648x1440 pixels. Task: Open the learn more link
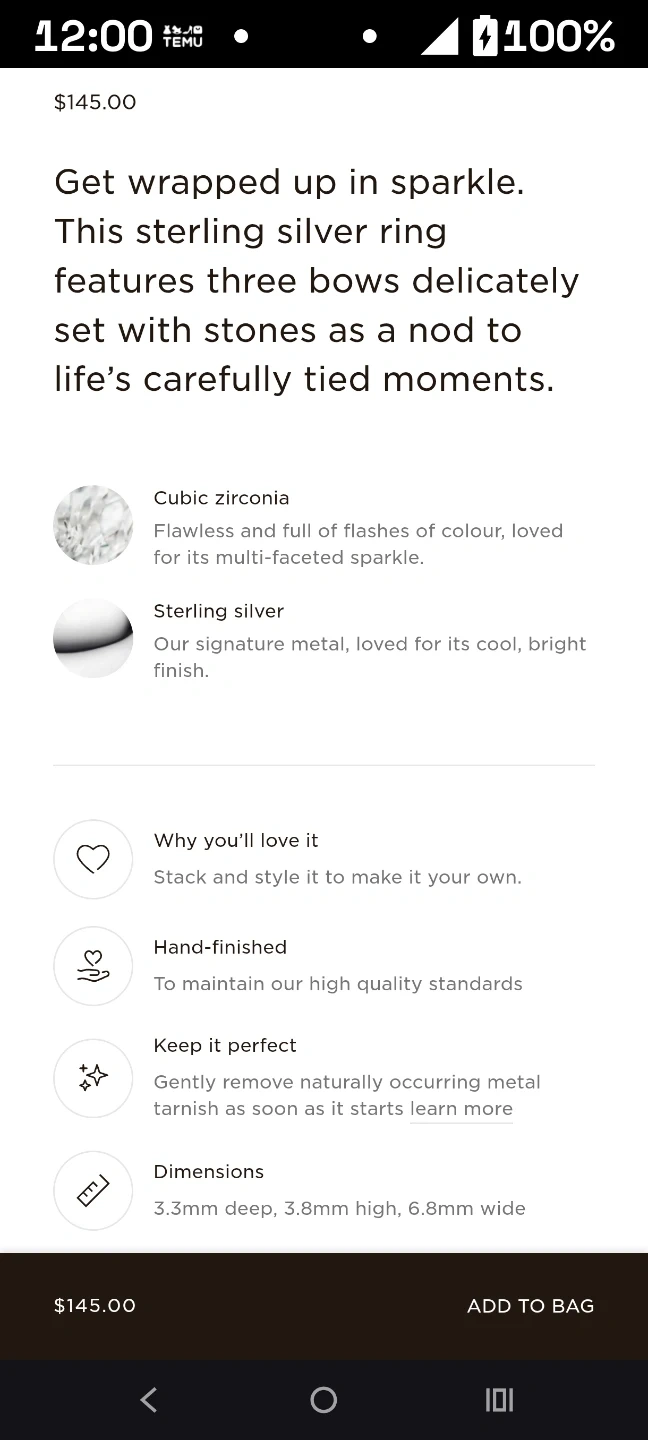(x=461, y=1109)
